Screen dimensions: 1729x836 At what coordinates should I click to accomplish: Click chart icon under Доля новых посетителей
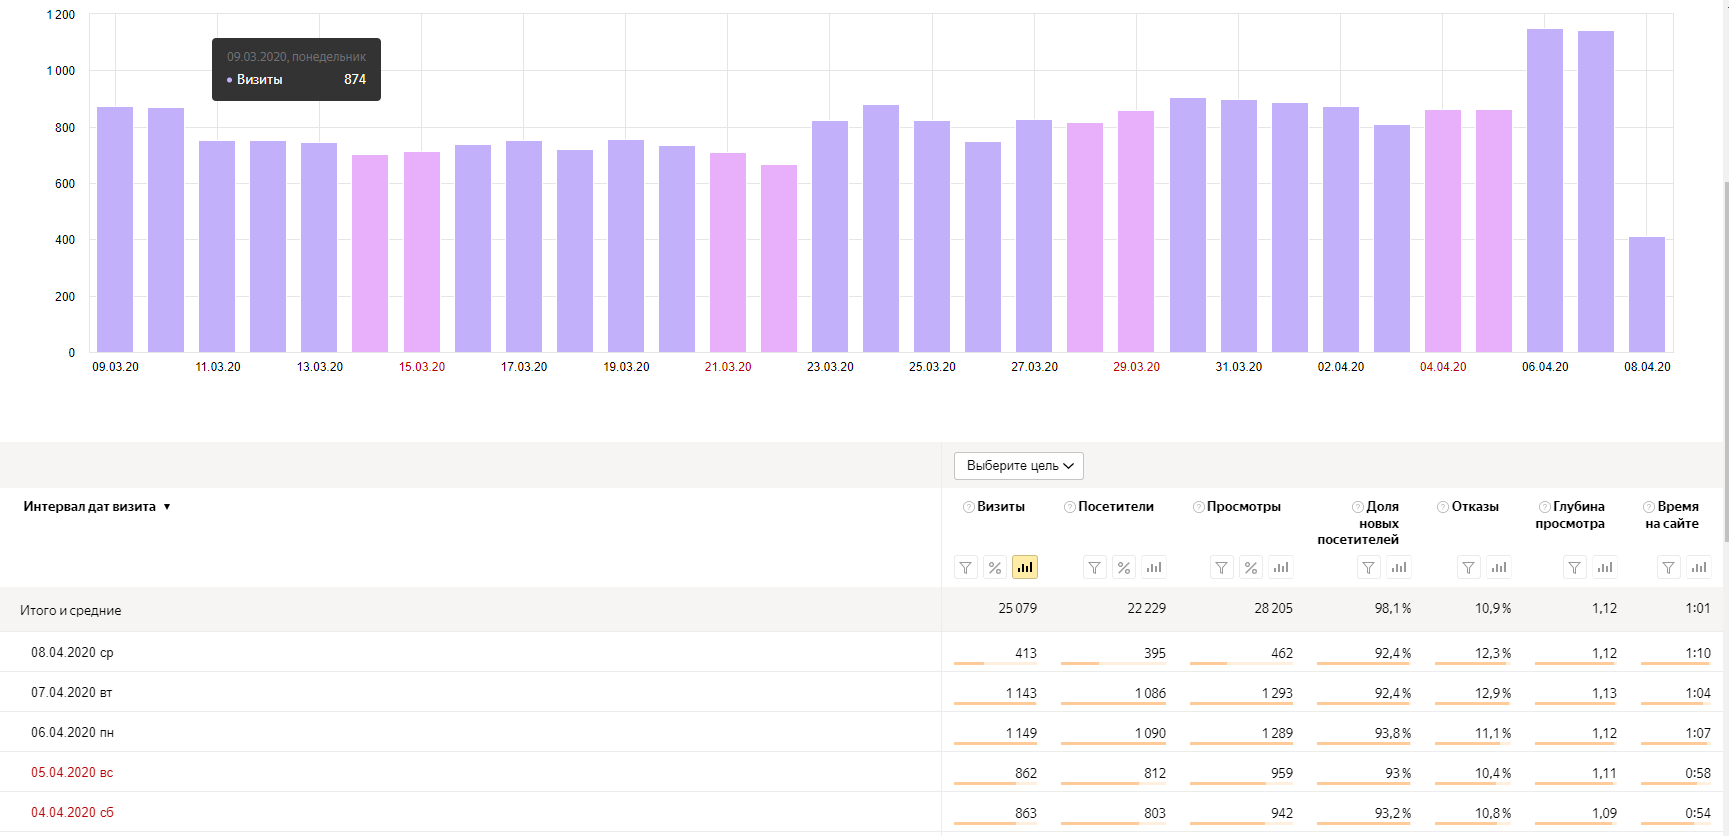tap(1399, 568)
